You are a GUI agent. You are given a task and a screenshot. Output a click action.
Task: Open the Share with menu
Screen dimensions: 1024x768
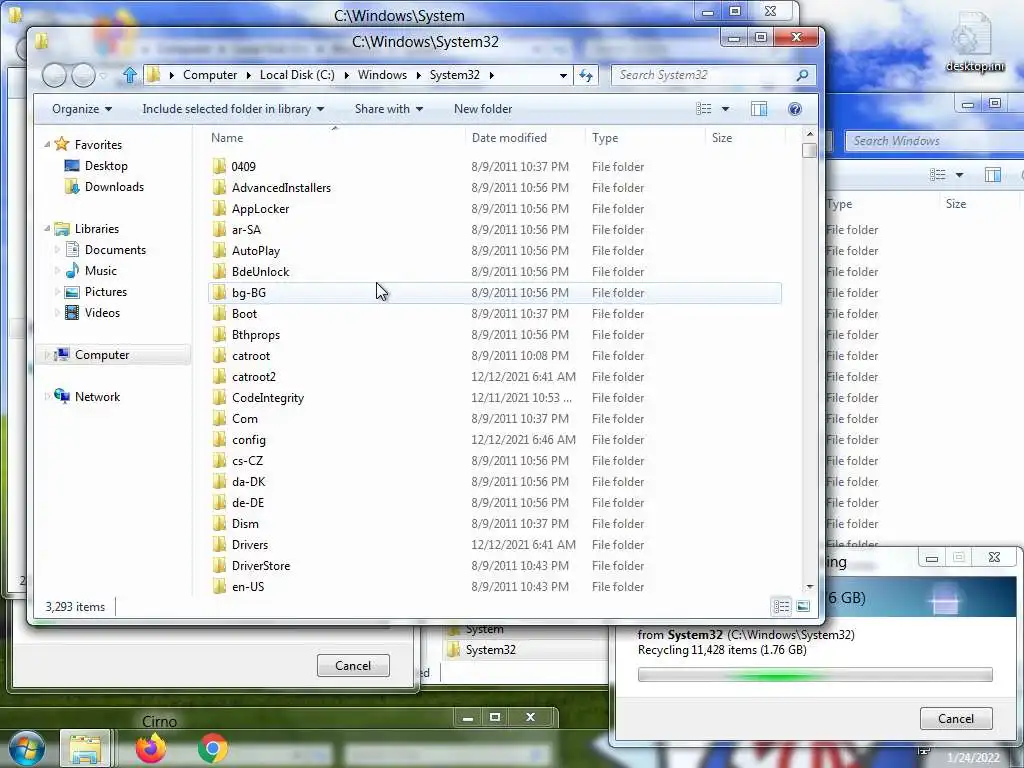point(389,109)
